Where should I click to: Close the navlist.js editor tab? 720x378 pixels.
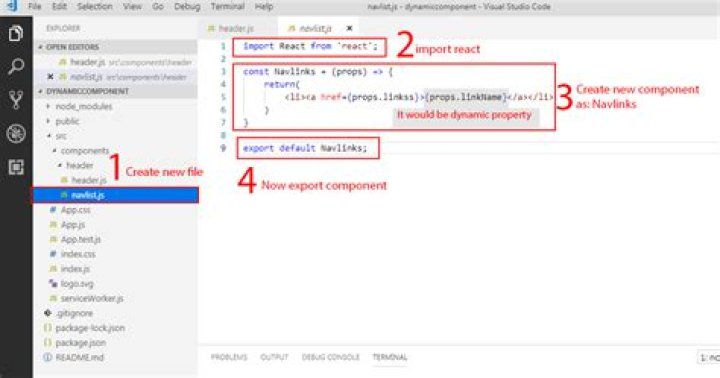pos(349,28)
